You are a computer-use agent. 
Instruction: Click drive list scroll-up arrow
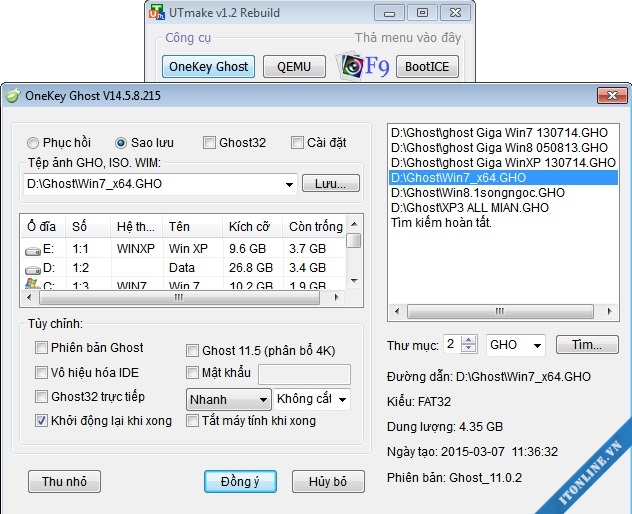pos(354,224)
